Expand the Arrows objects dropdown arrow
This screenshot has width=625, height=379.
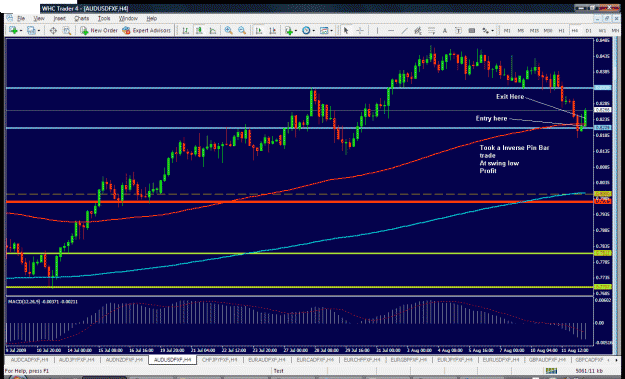(493, 31)
